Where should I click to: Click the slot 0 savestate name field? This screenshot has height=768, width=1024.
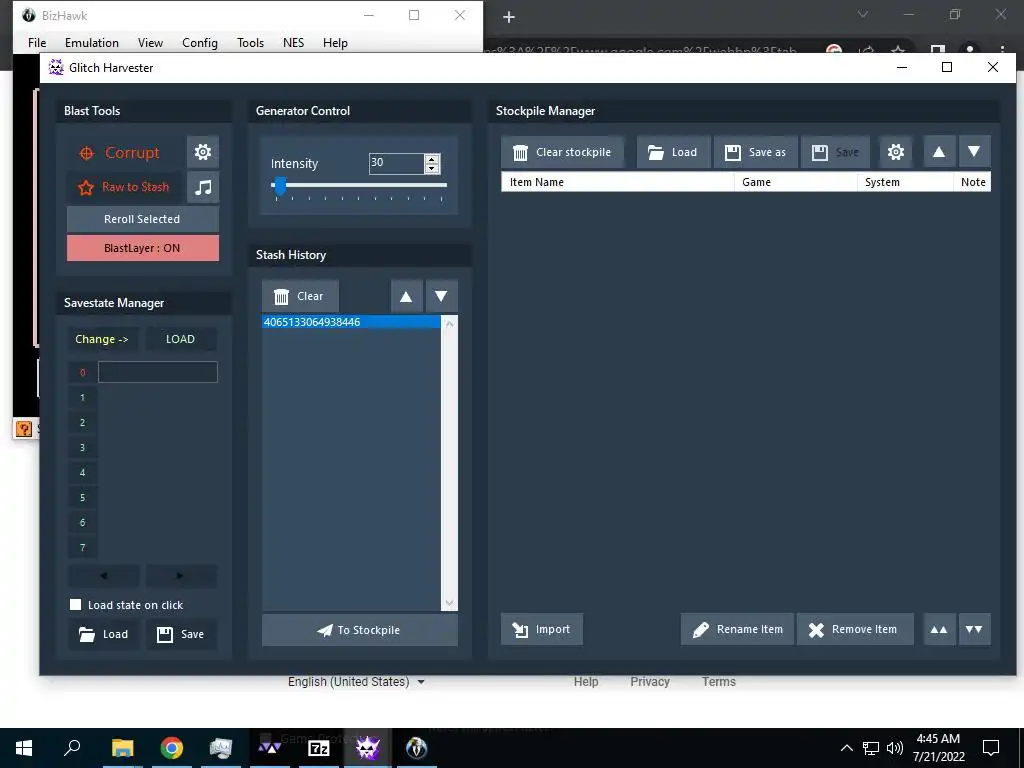pos(157,372)
